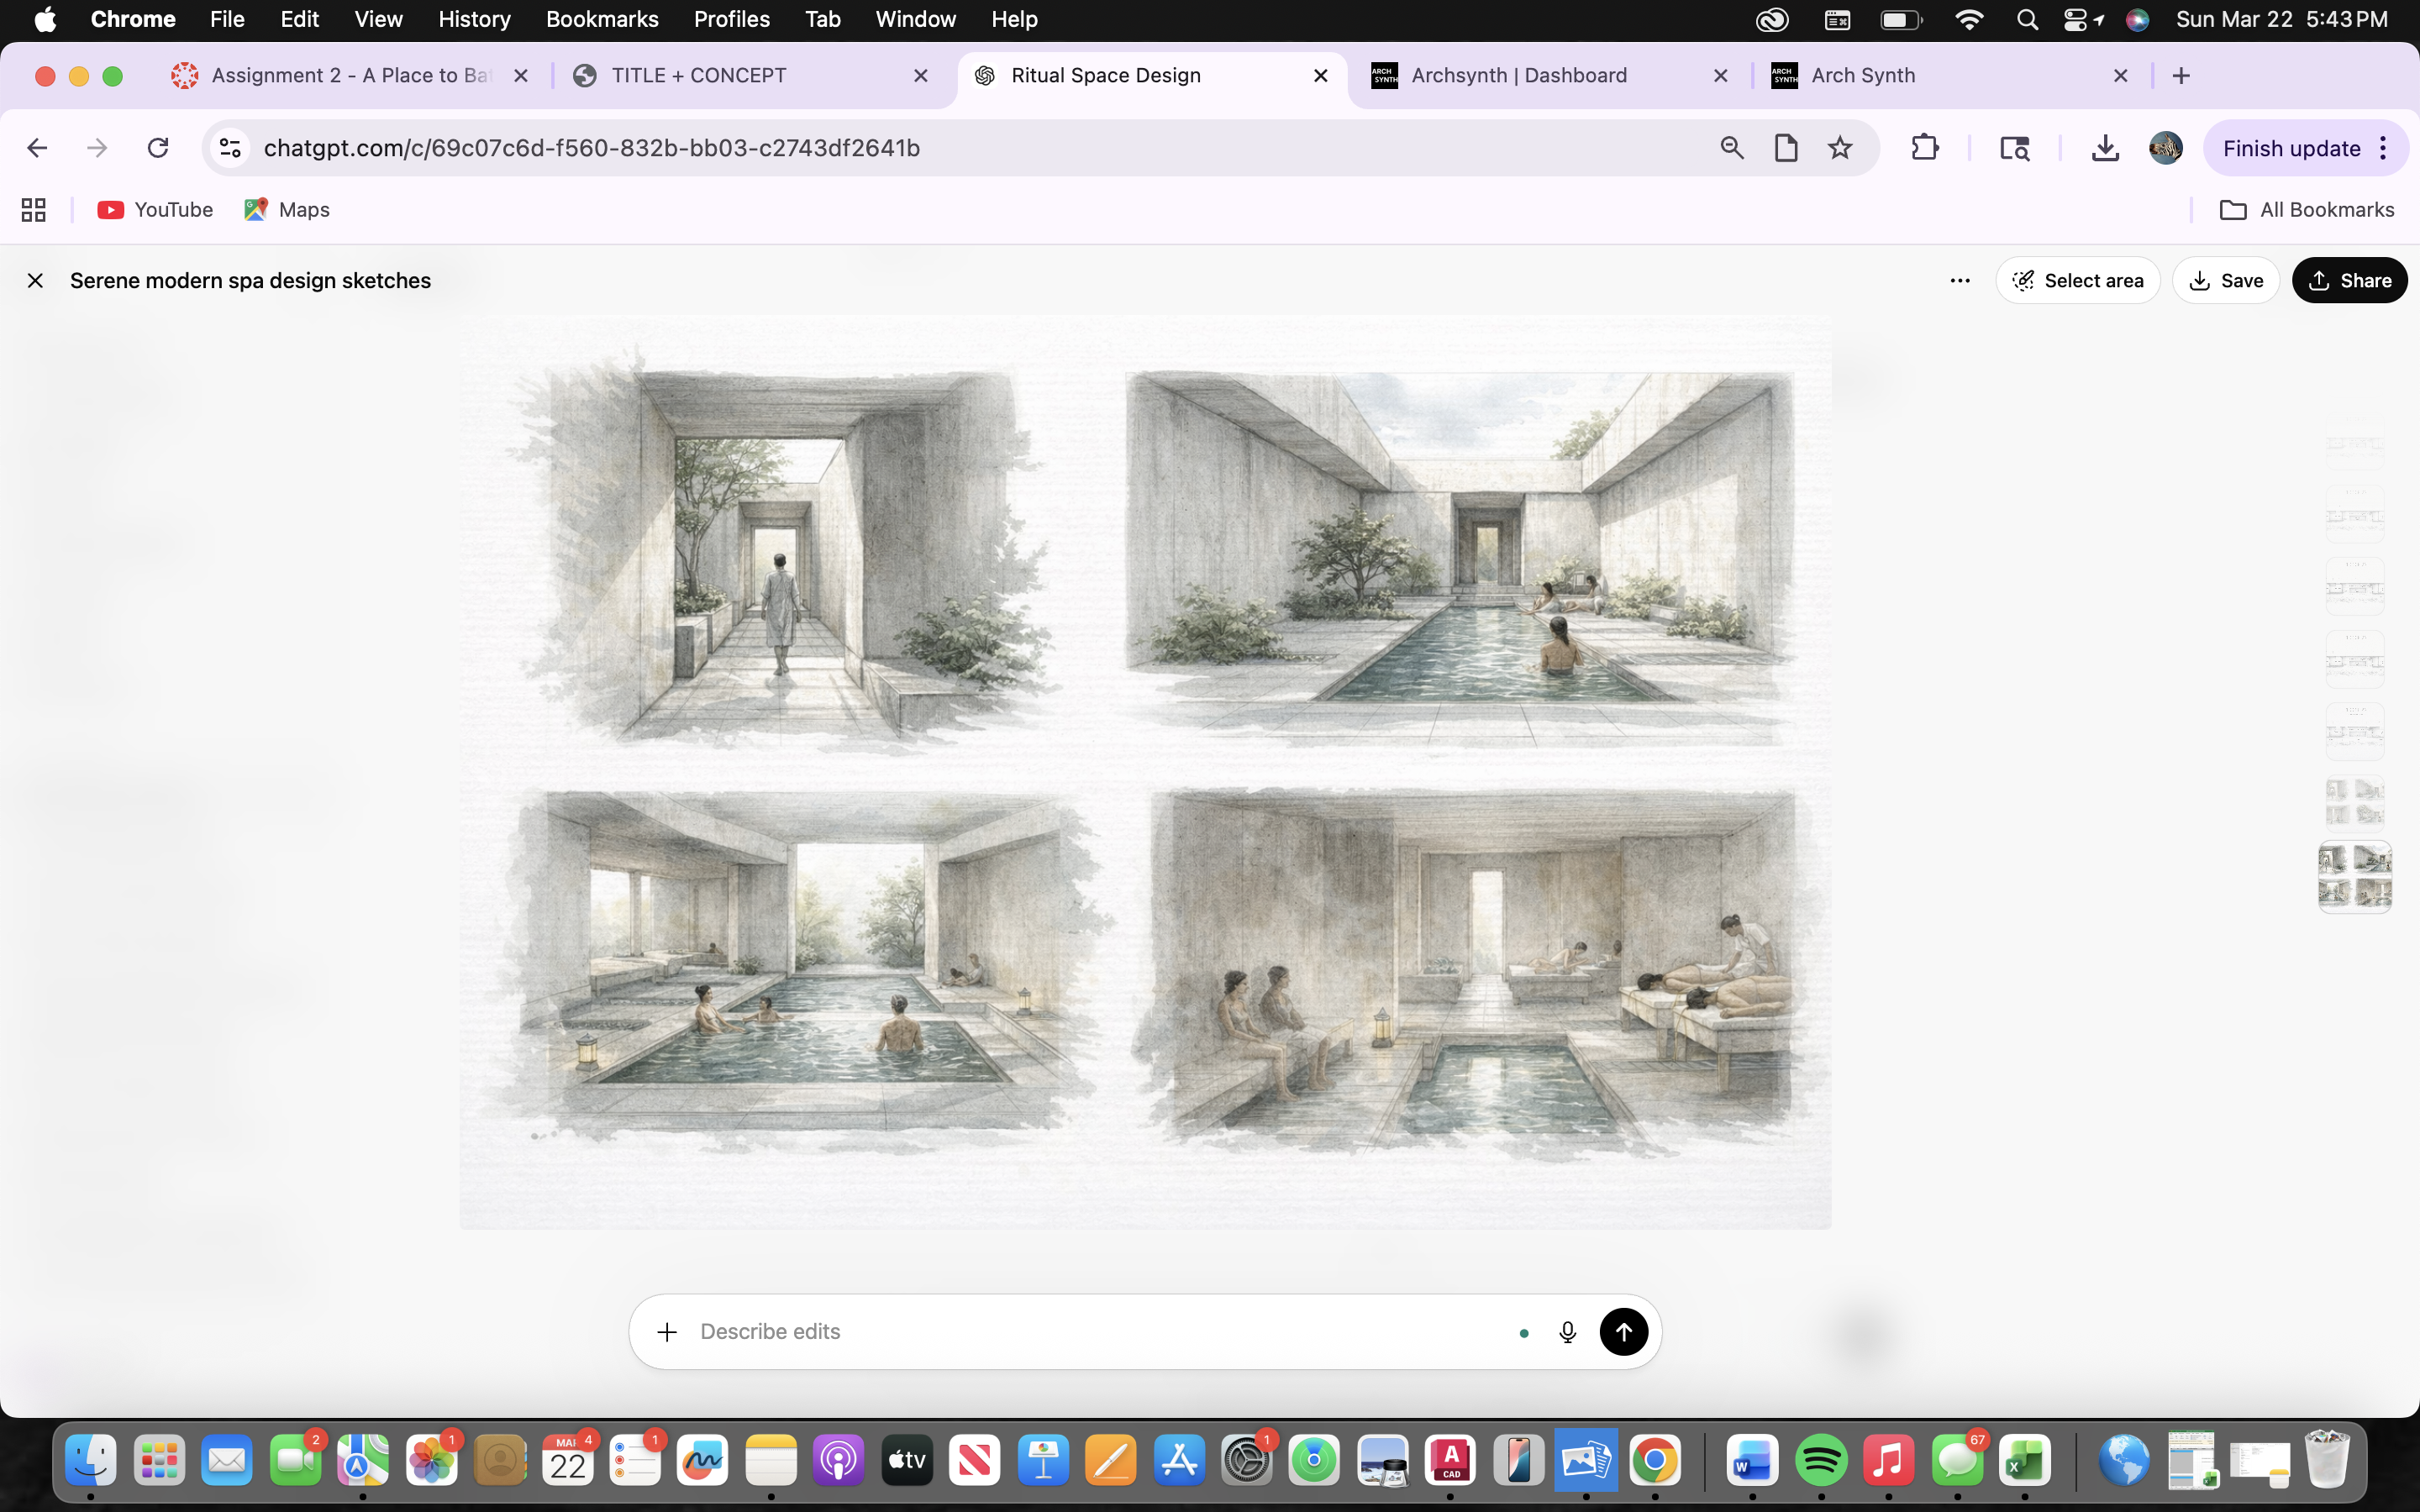The height and width of the screenshot is (1512, 2420).
Task: Expand Chrome three-dot menu beside Finish update
Action: tap(2384, 148)
